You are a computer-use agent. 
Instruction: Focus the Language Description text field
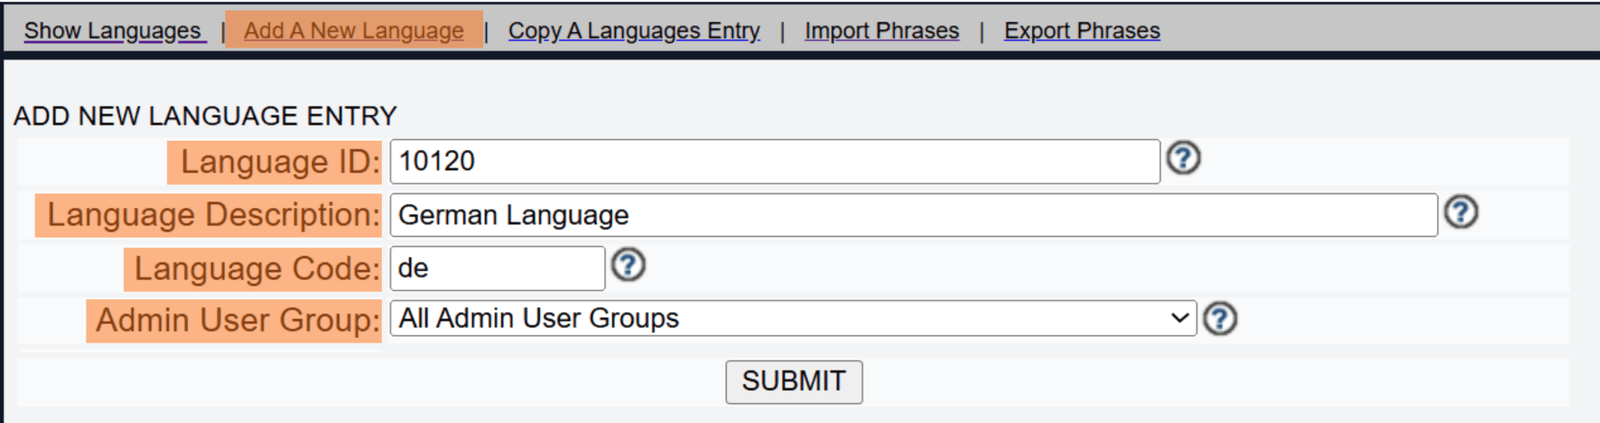click(913, 215)
